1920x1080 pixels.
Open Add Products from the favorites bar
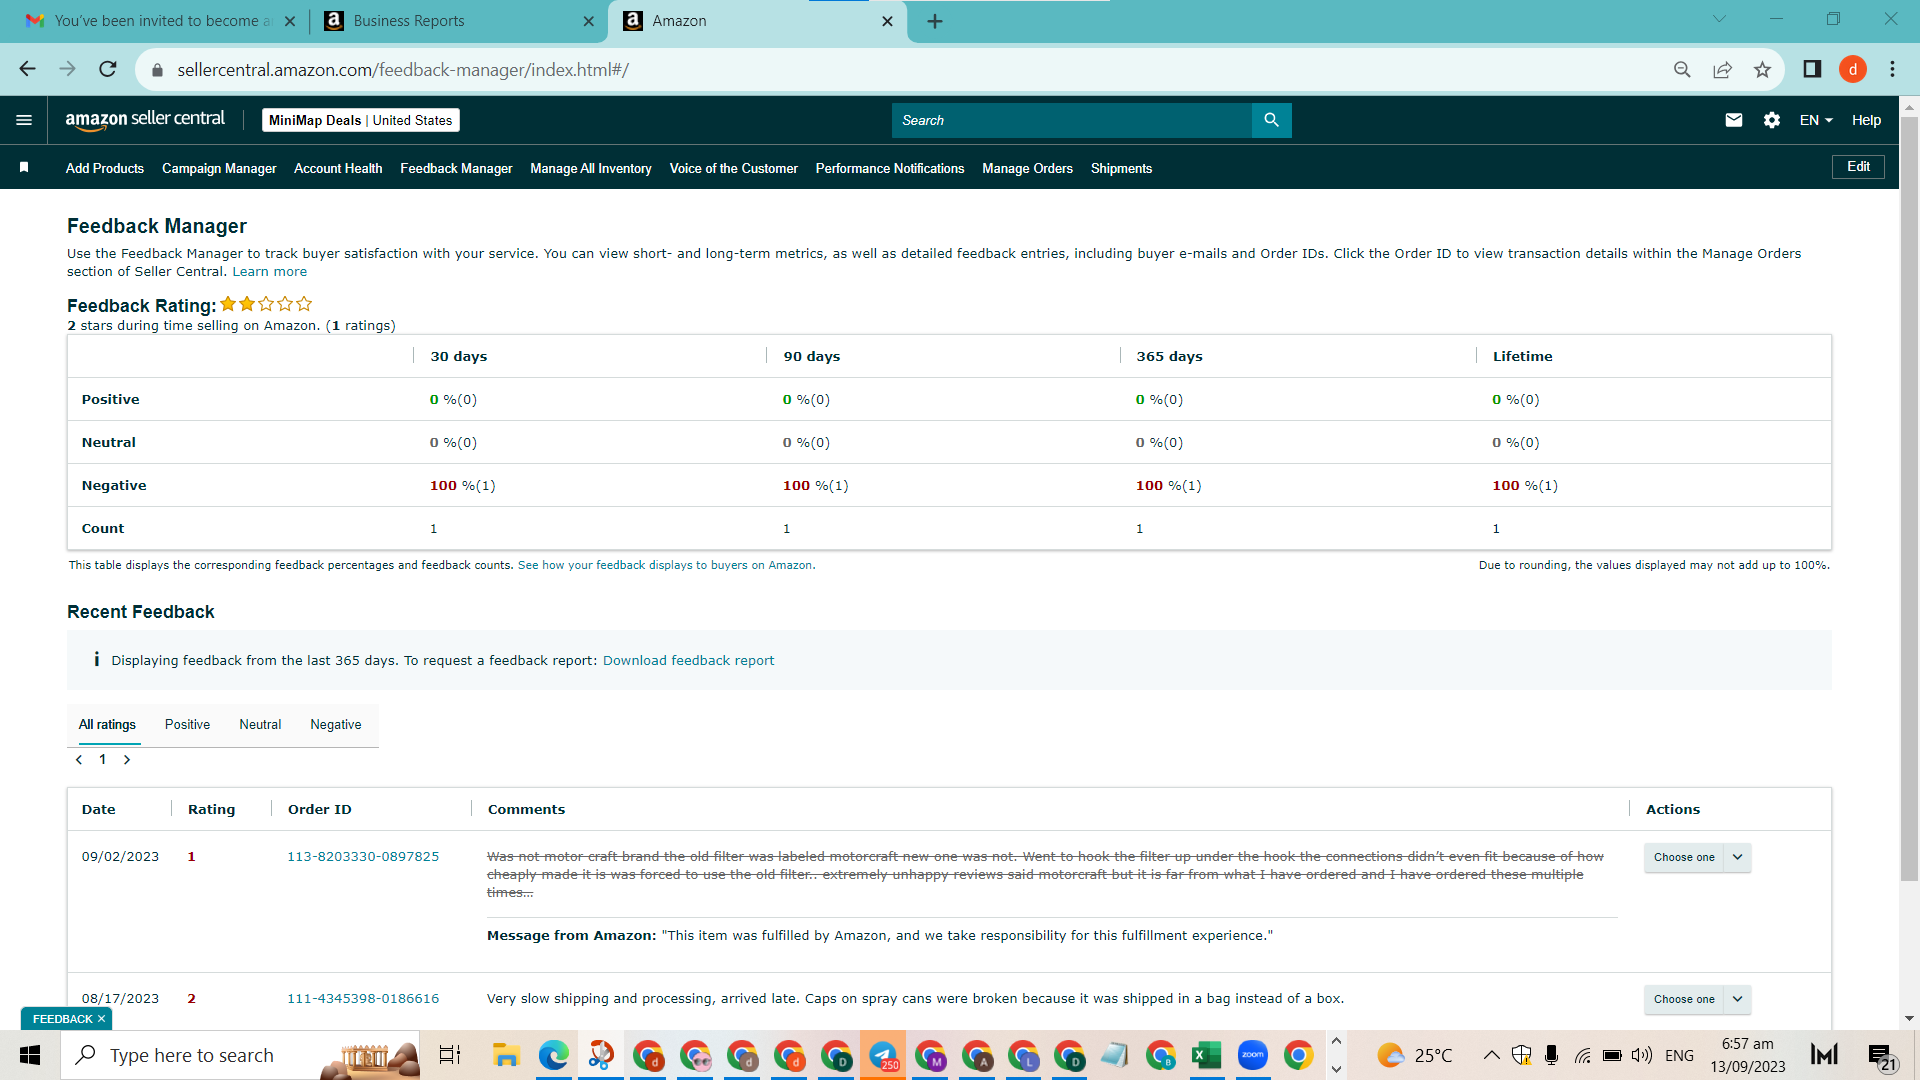[x=105, y=169]
